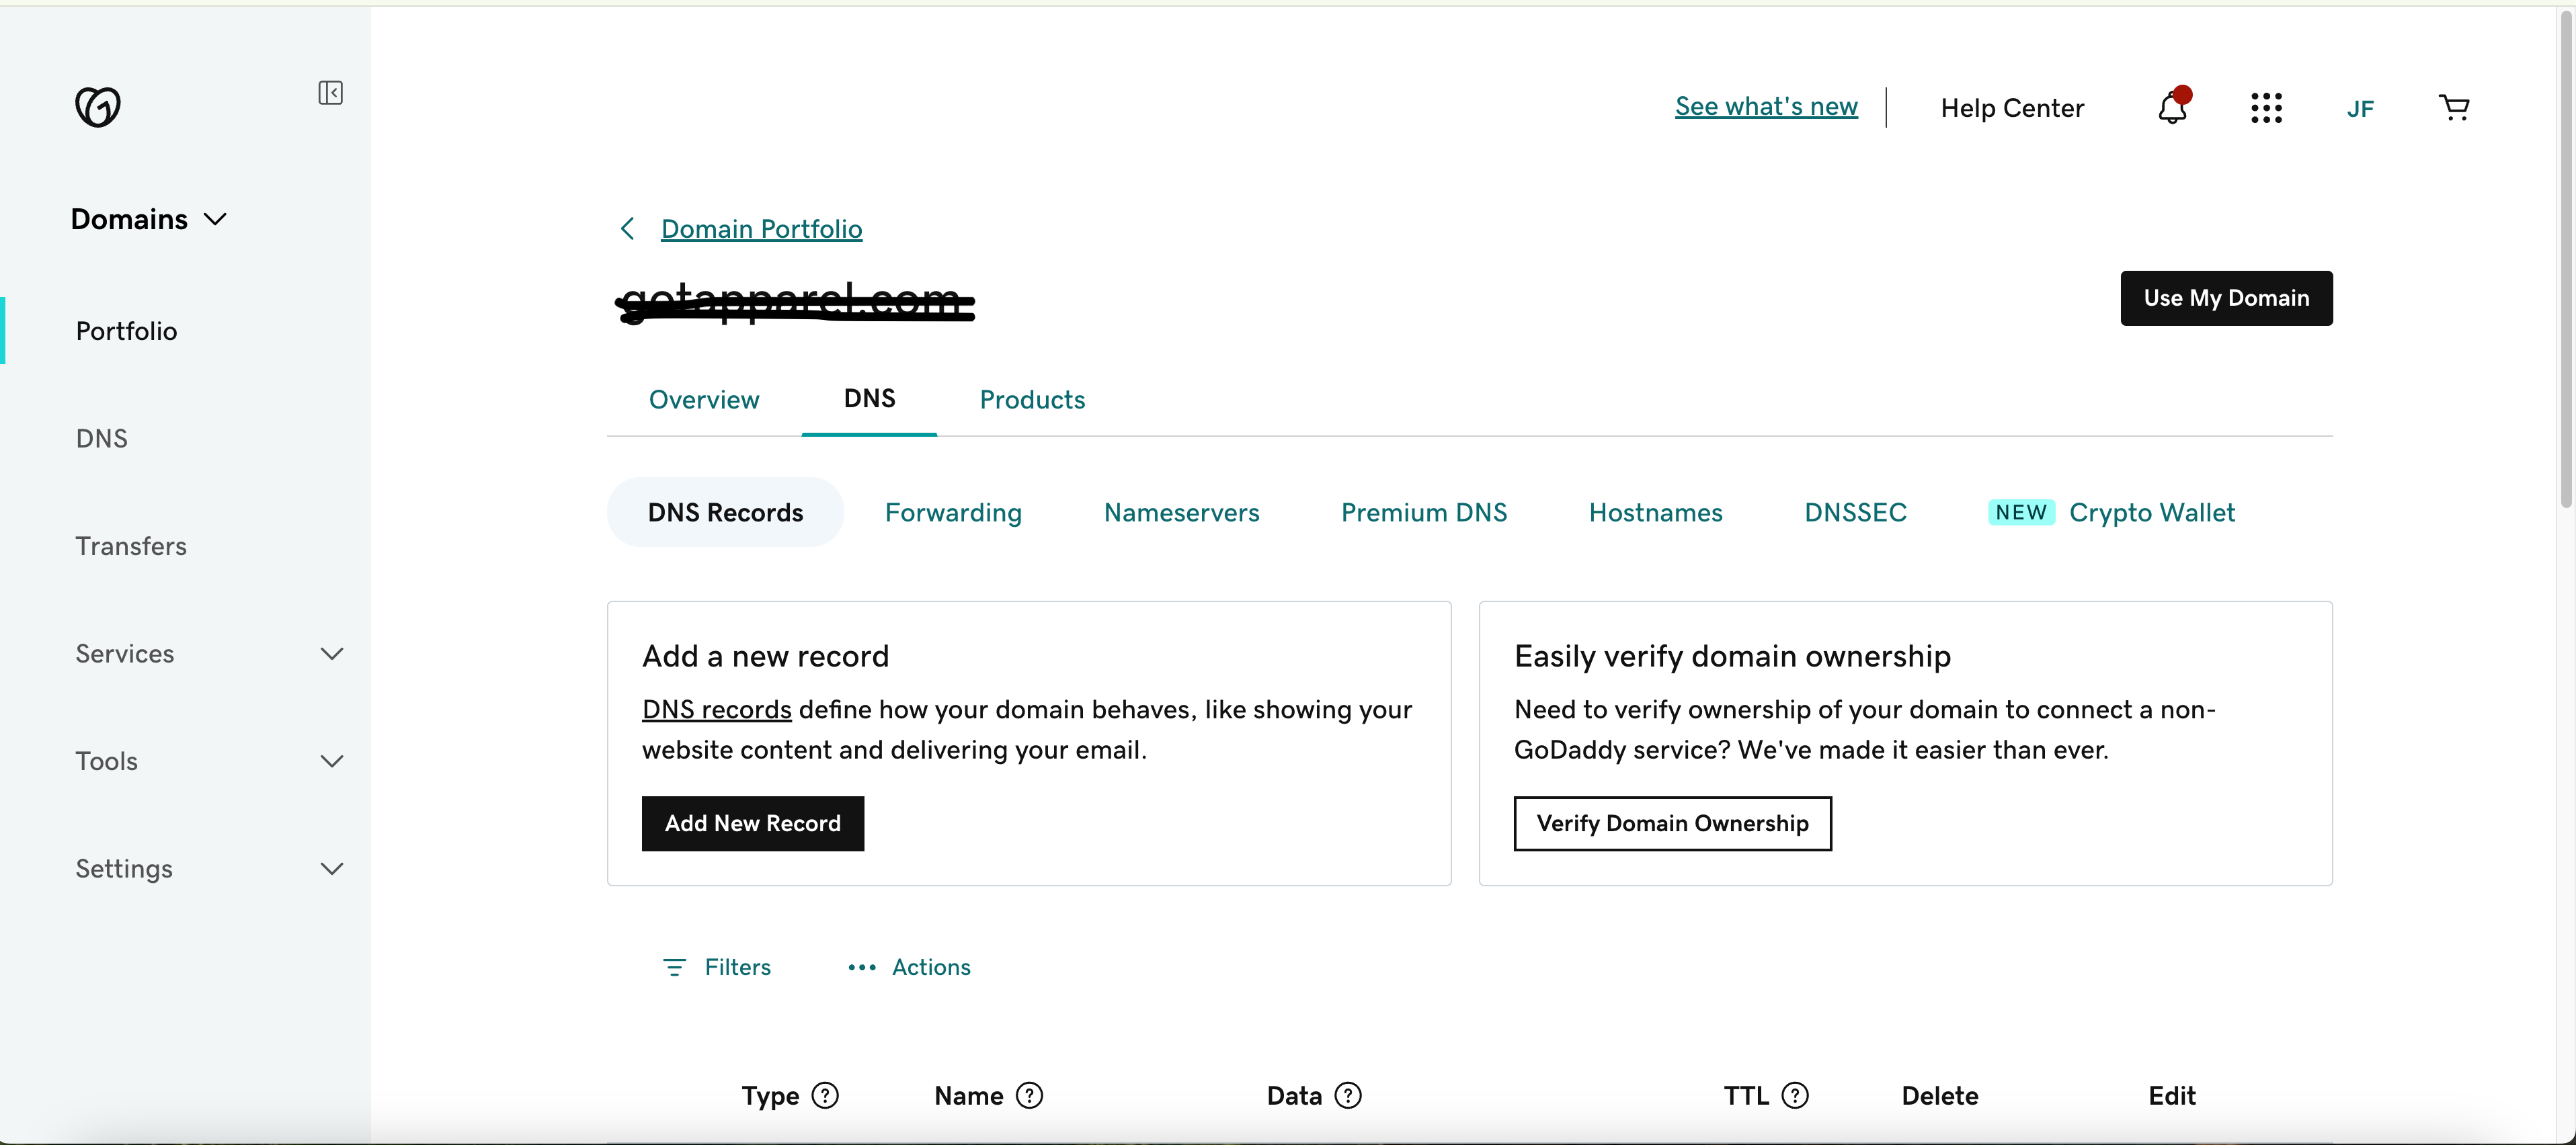Open the DNS records help link
This screenshot has height=1145, width=2576.
(x=716, y=709)
